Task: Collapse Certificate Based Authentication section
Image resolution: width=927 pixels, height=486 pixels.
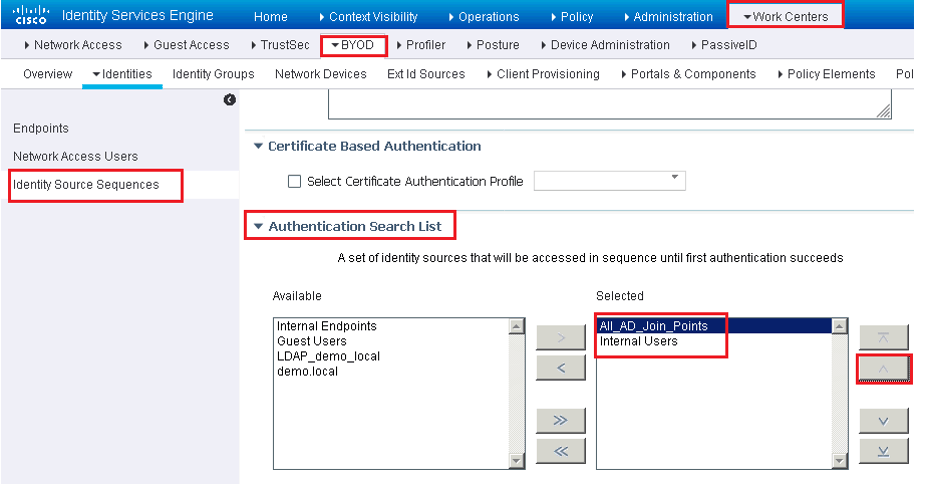Action: 258,146
